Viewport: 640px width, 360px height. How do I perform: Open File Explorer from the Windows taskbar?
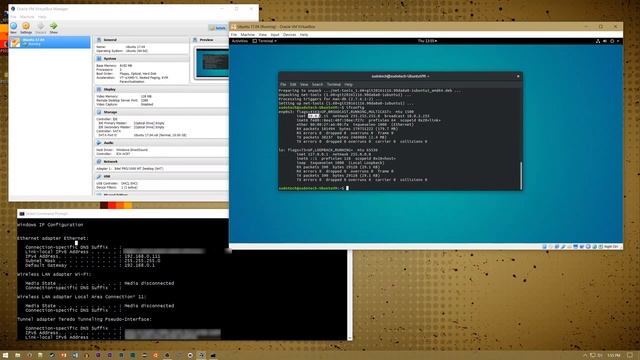[18, 356]
